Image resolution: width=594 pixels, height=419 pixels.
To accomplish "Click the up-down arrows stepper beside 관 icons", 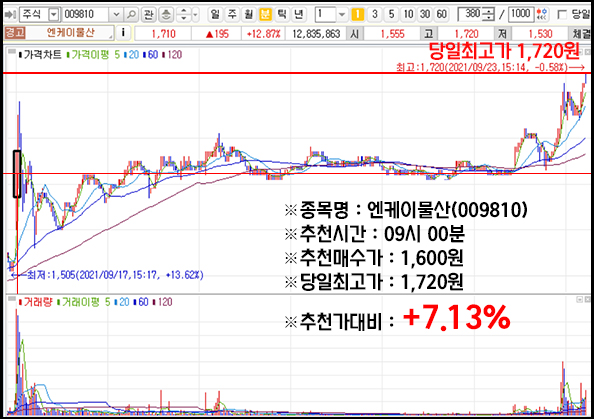I will pos(184,14).
